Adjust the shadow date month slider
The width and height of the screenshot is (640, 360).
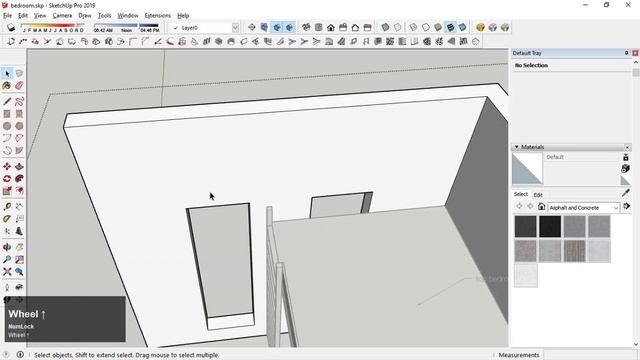[52, 27]
